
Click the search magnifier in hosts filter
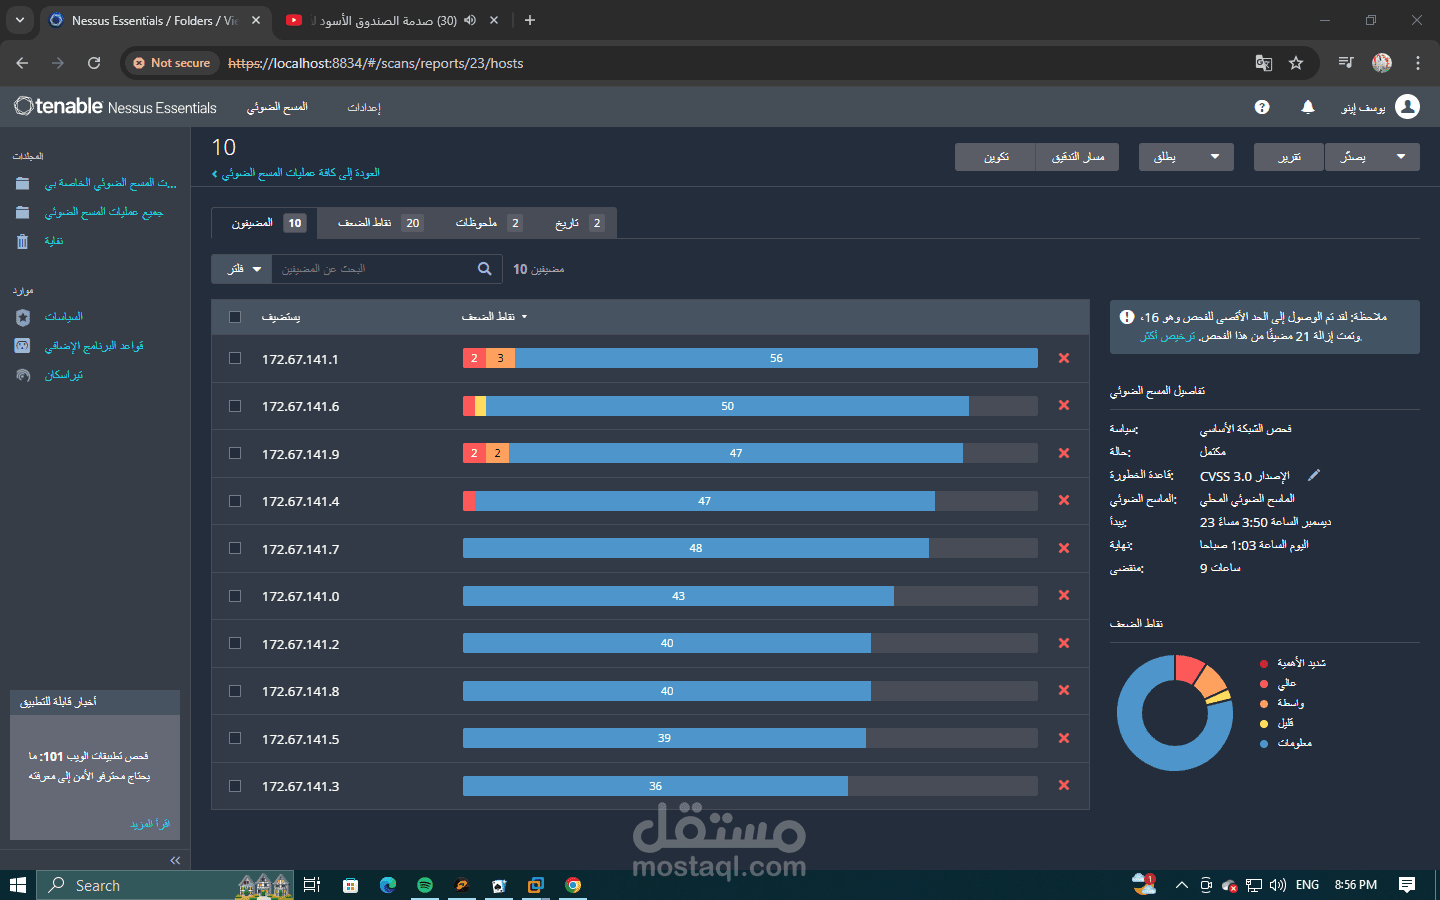point(484,268)
